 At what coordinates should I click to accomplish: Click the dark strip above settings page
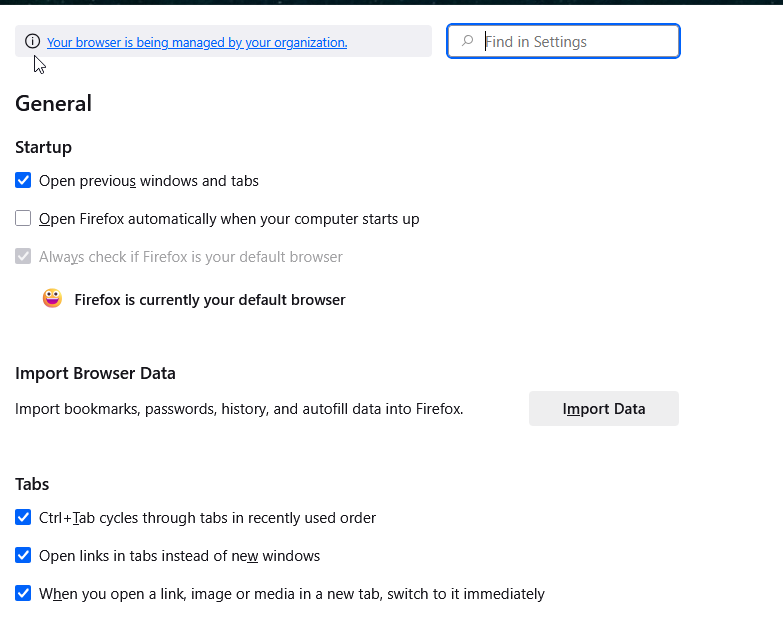[400, 2]
